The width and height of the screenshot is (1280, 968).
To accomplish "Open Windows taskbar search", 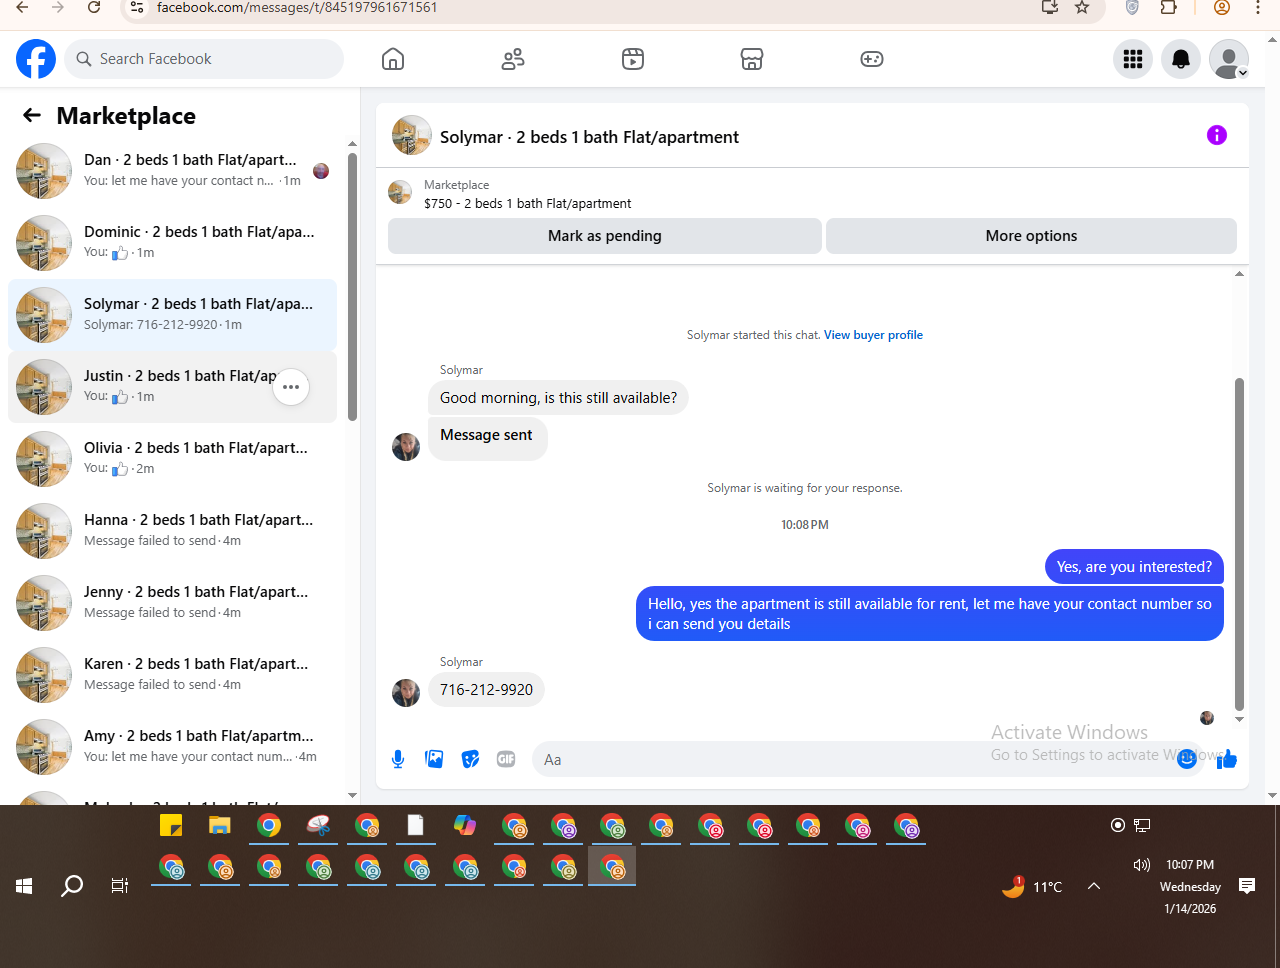I will [x=72, y=886].
